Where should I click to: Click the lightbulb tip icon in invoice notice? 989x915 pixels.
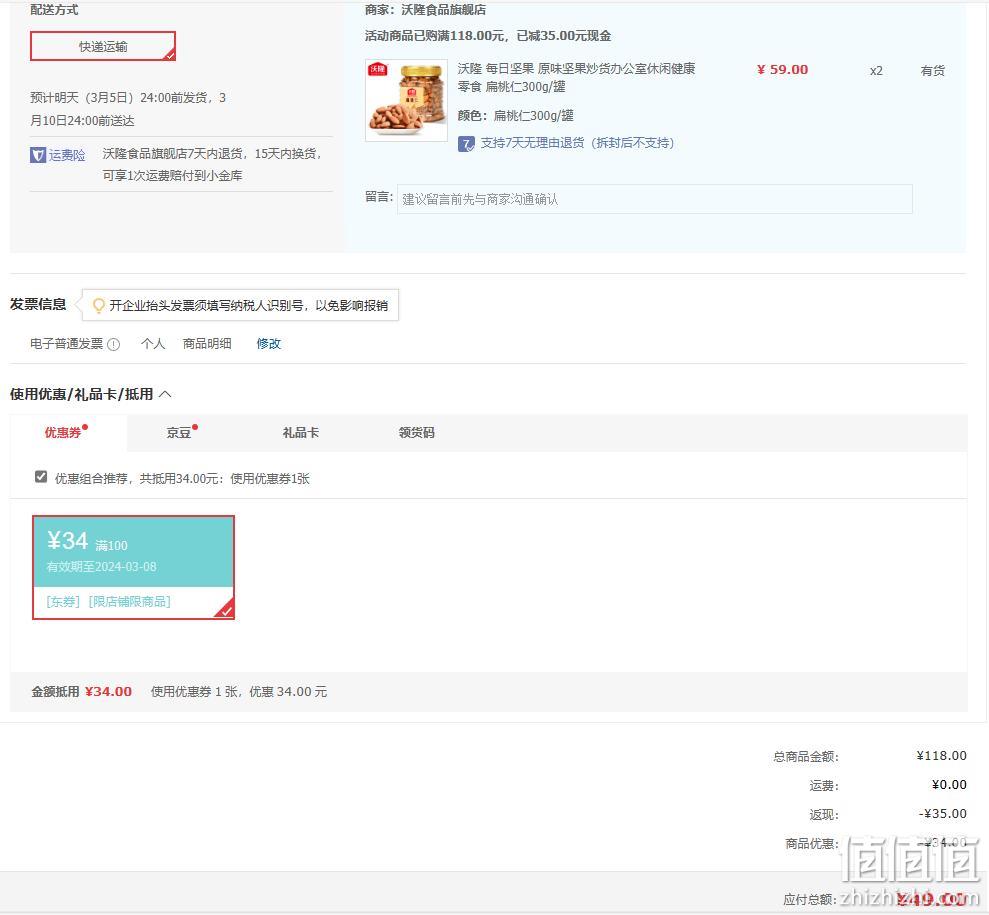coord(98,306)
